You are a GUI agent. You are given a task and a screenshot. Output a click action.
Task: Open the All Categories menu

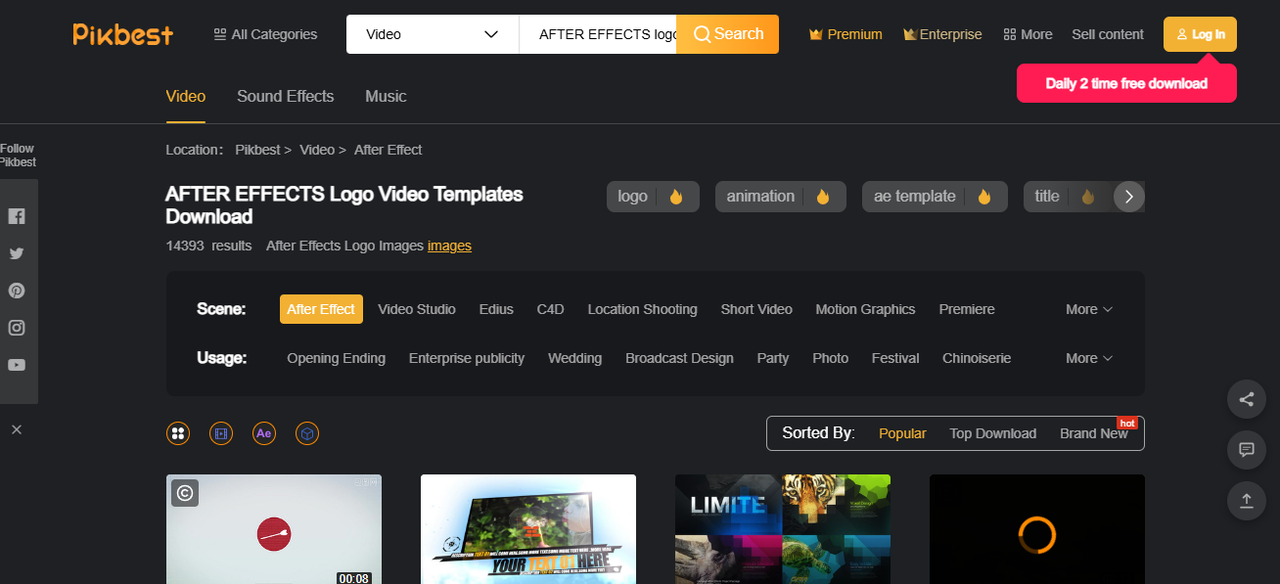click(265, 34)
